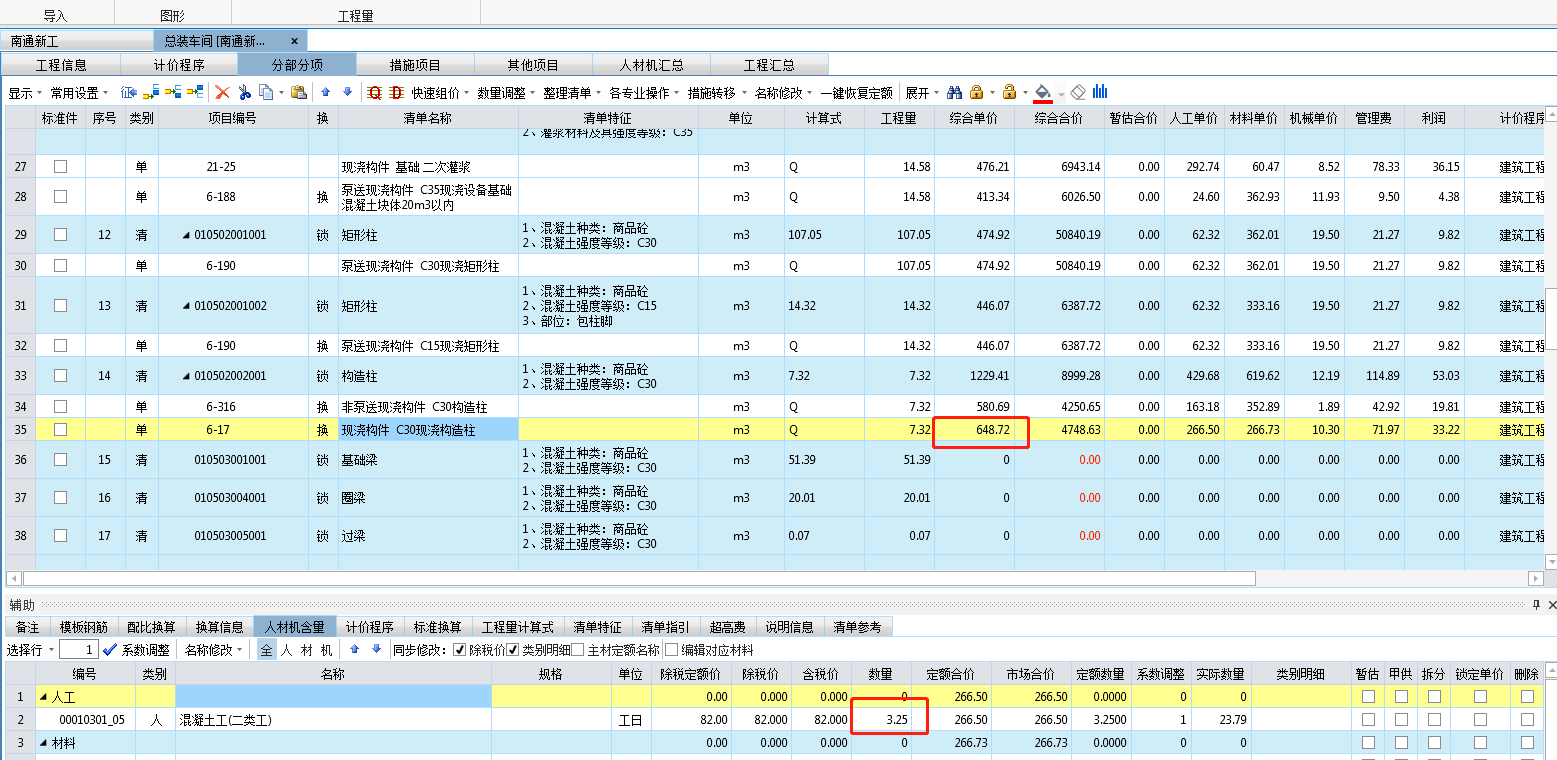Click the fill color paint bucket swatch
Image resolution: width=1557 pixels, height=760 pixels.
coord(1043,93)
